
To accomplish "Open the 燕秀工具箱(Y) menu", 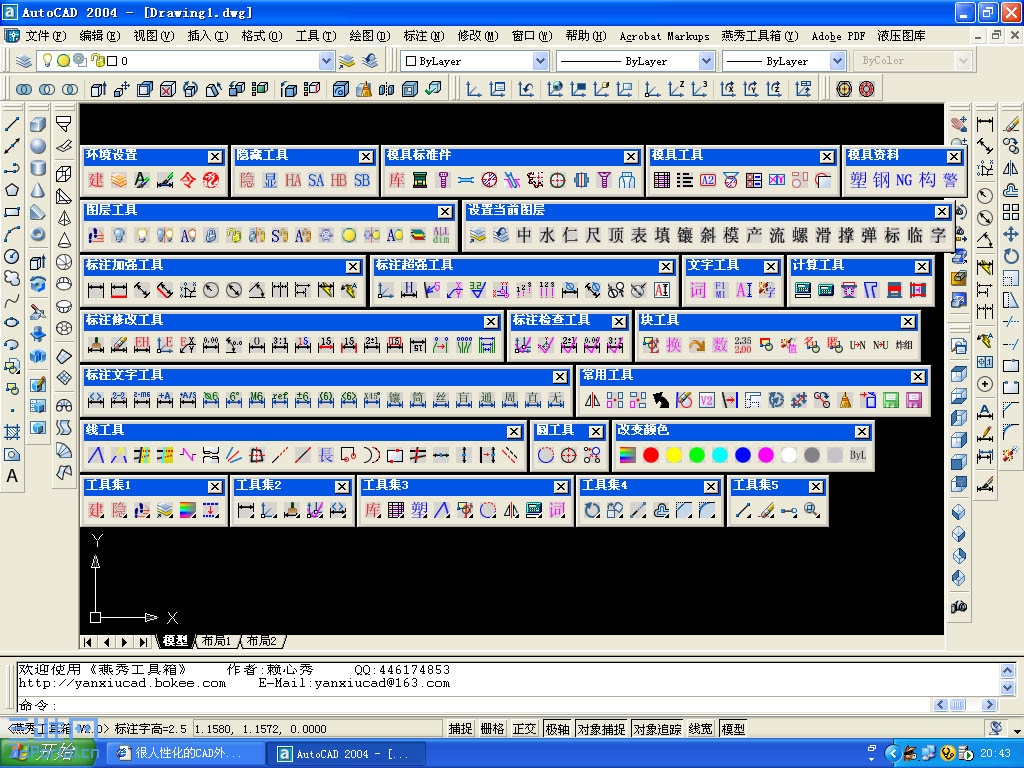I will tap(760, 36).
